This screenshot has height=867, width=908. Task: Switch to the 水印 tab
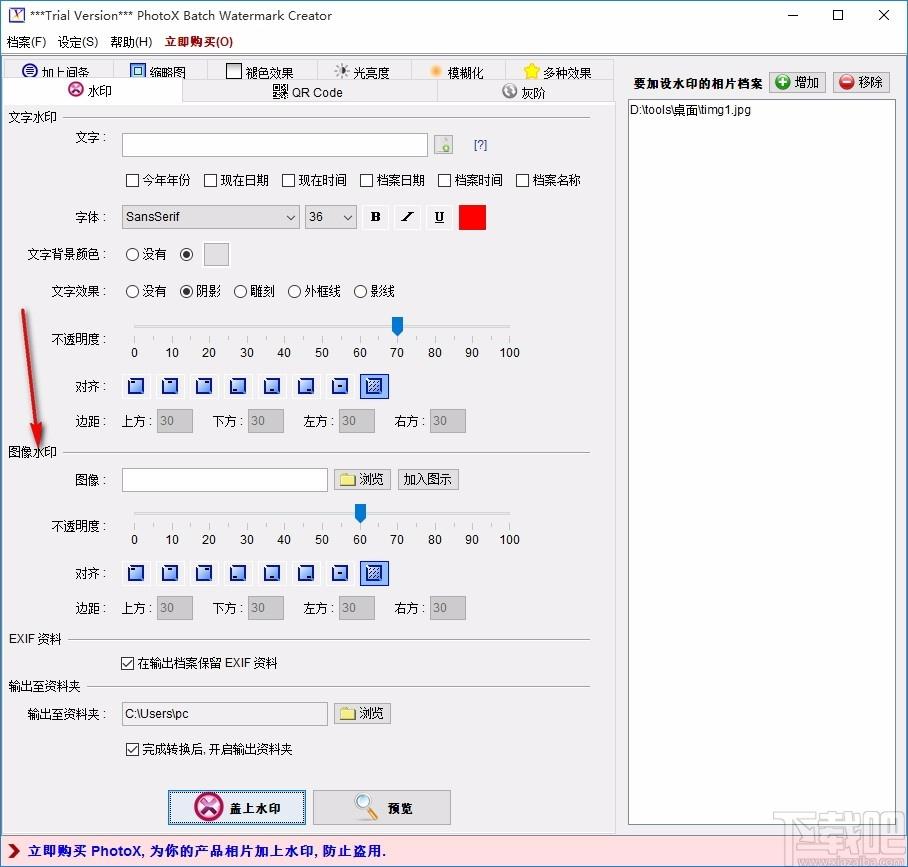click(x=91, y=91)
